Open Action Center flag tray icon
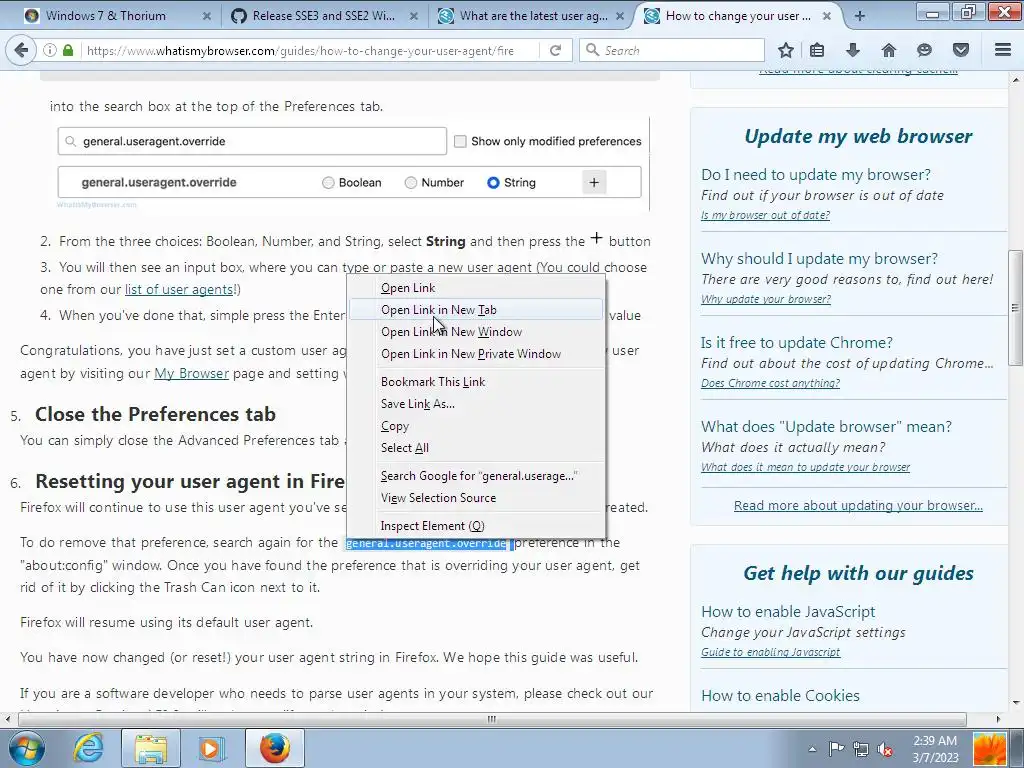Viewport: 1024px width, 768px height. [837, 749]
